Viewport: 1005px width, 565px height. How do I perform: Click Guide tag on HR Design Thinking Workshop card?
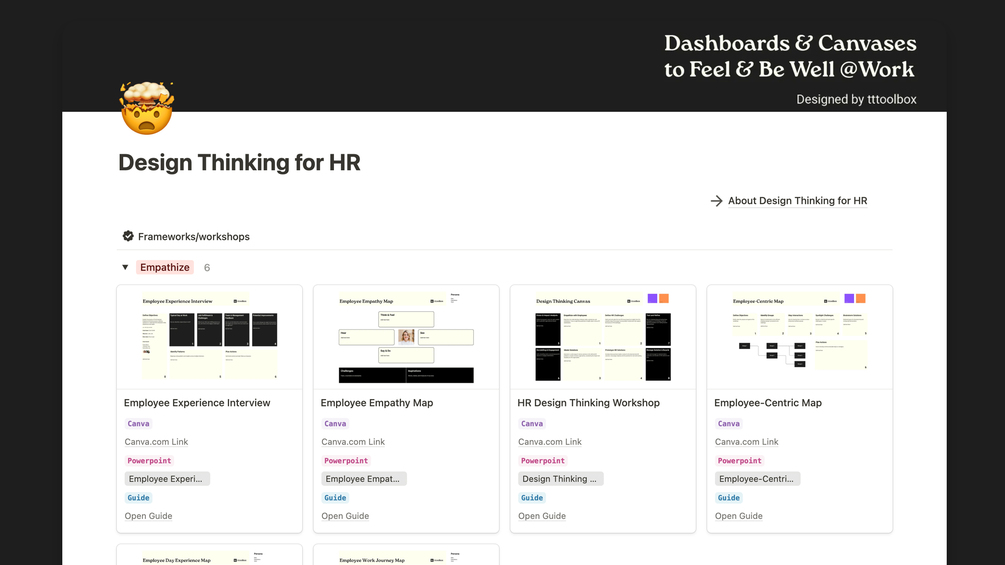coord(532,498)
